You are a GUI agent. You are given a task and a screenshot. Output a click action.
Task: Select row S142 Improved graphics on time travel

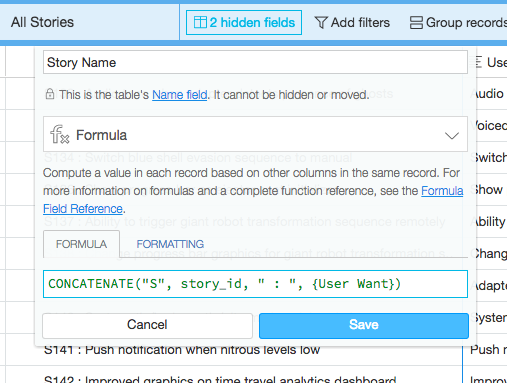(220, 379)
